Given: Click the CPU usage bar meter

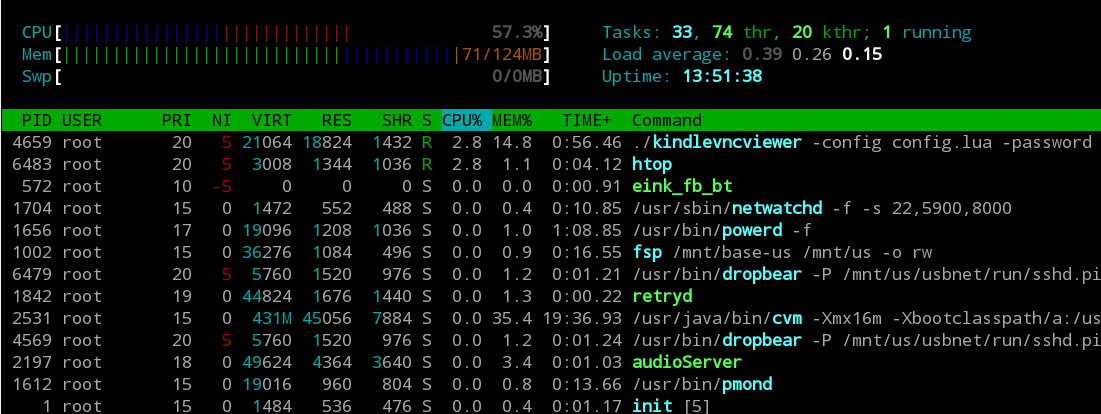Looking at the screenshot, I should [286, 32].
